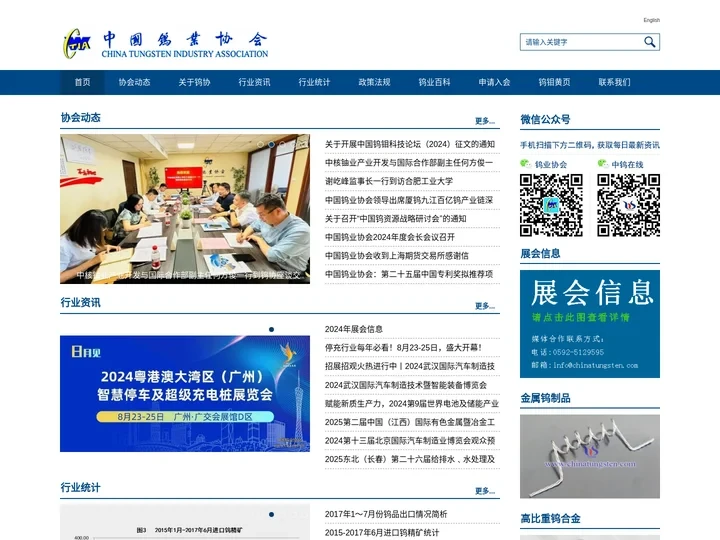Focus the keyword search input field
Viewport: 720px width, 540px height.
[581, 42]
